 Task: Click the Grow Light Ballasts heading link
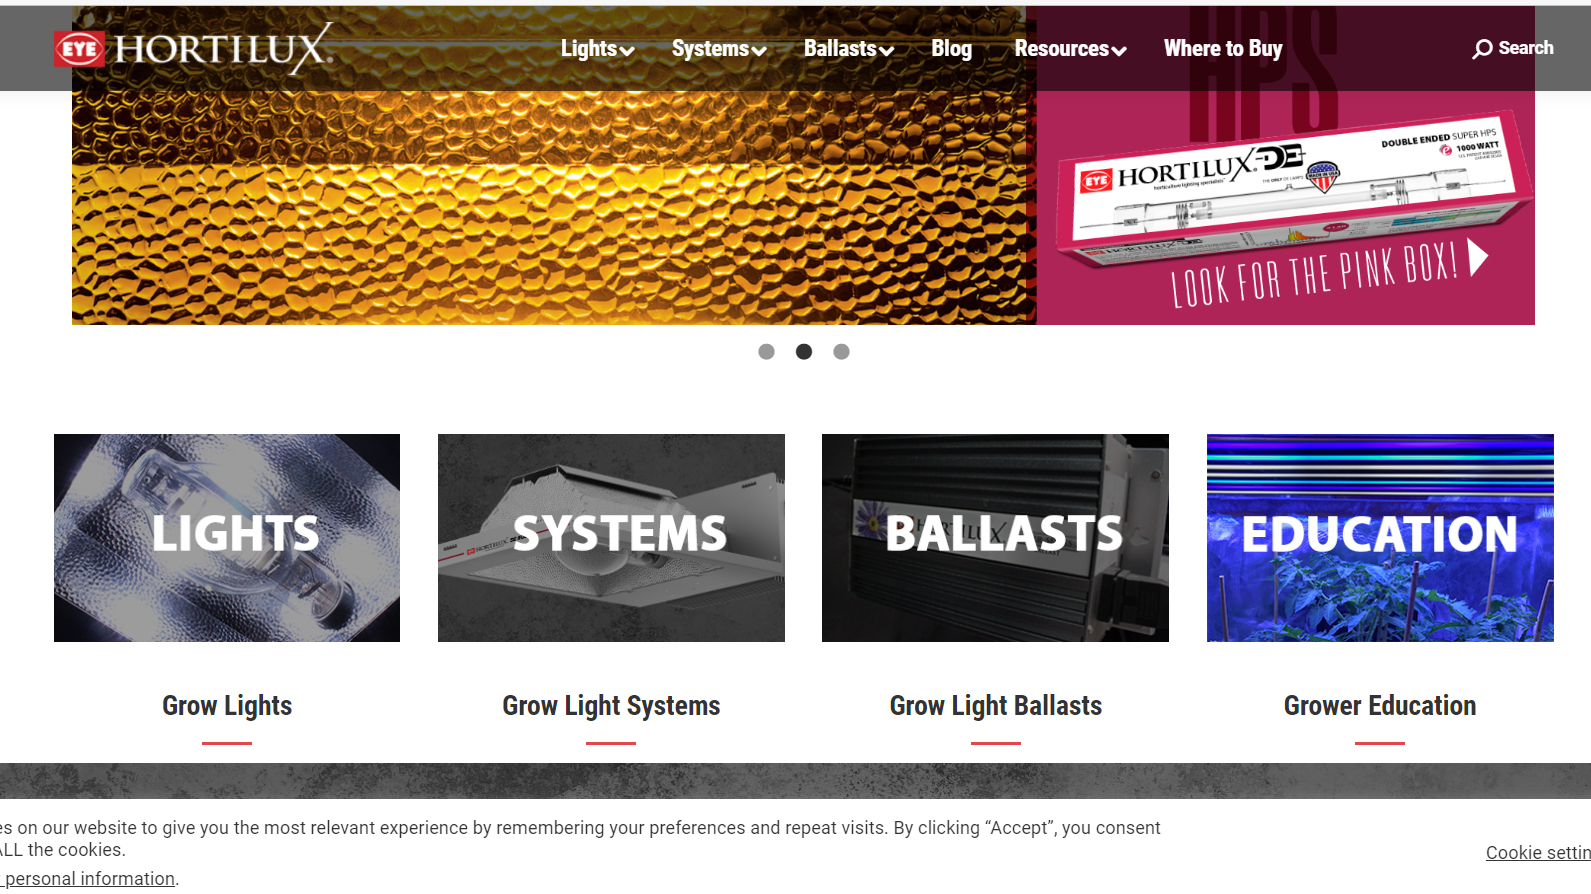[x=996, y=706]
